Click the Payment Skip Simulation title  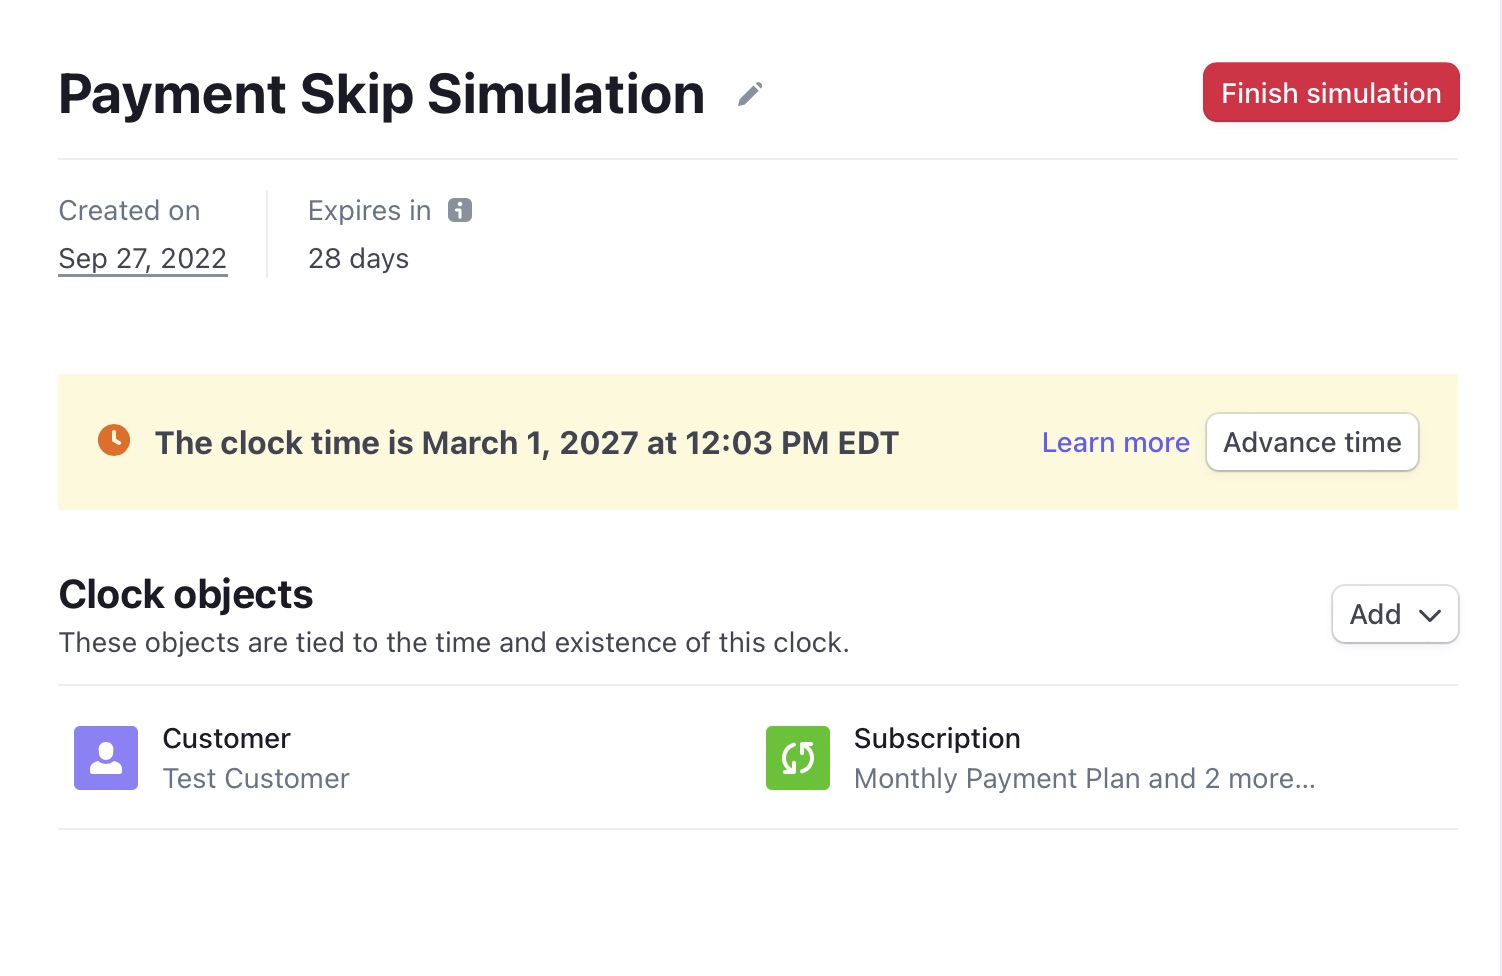pos(381,93)
